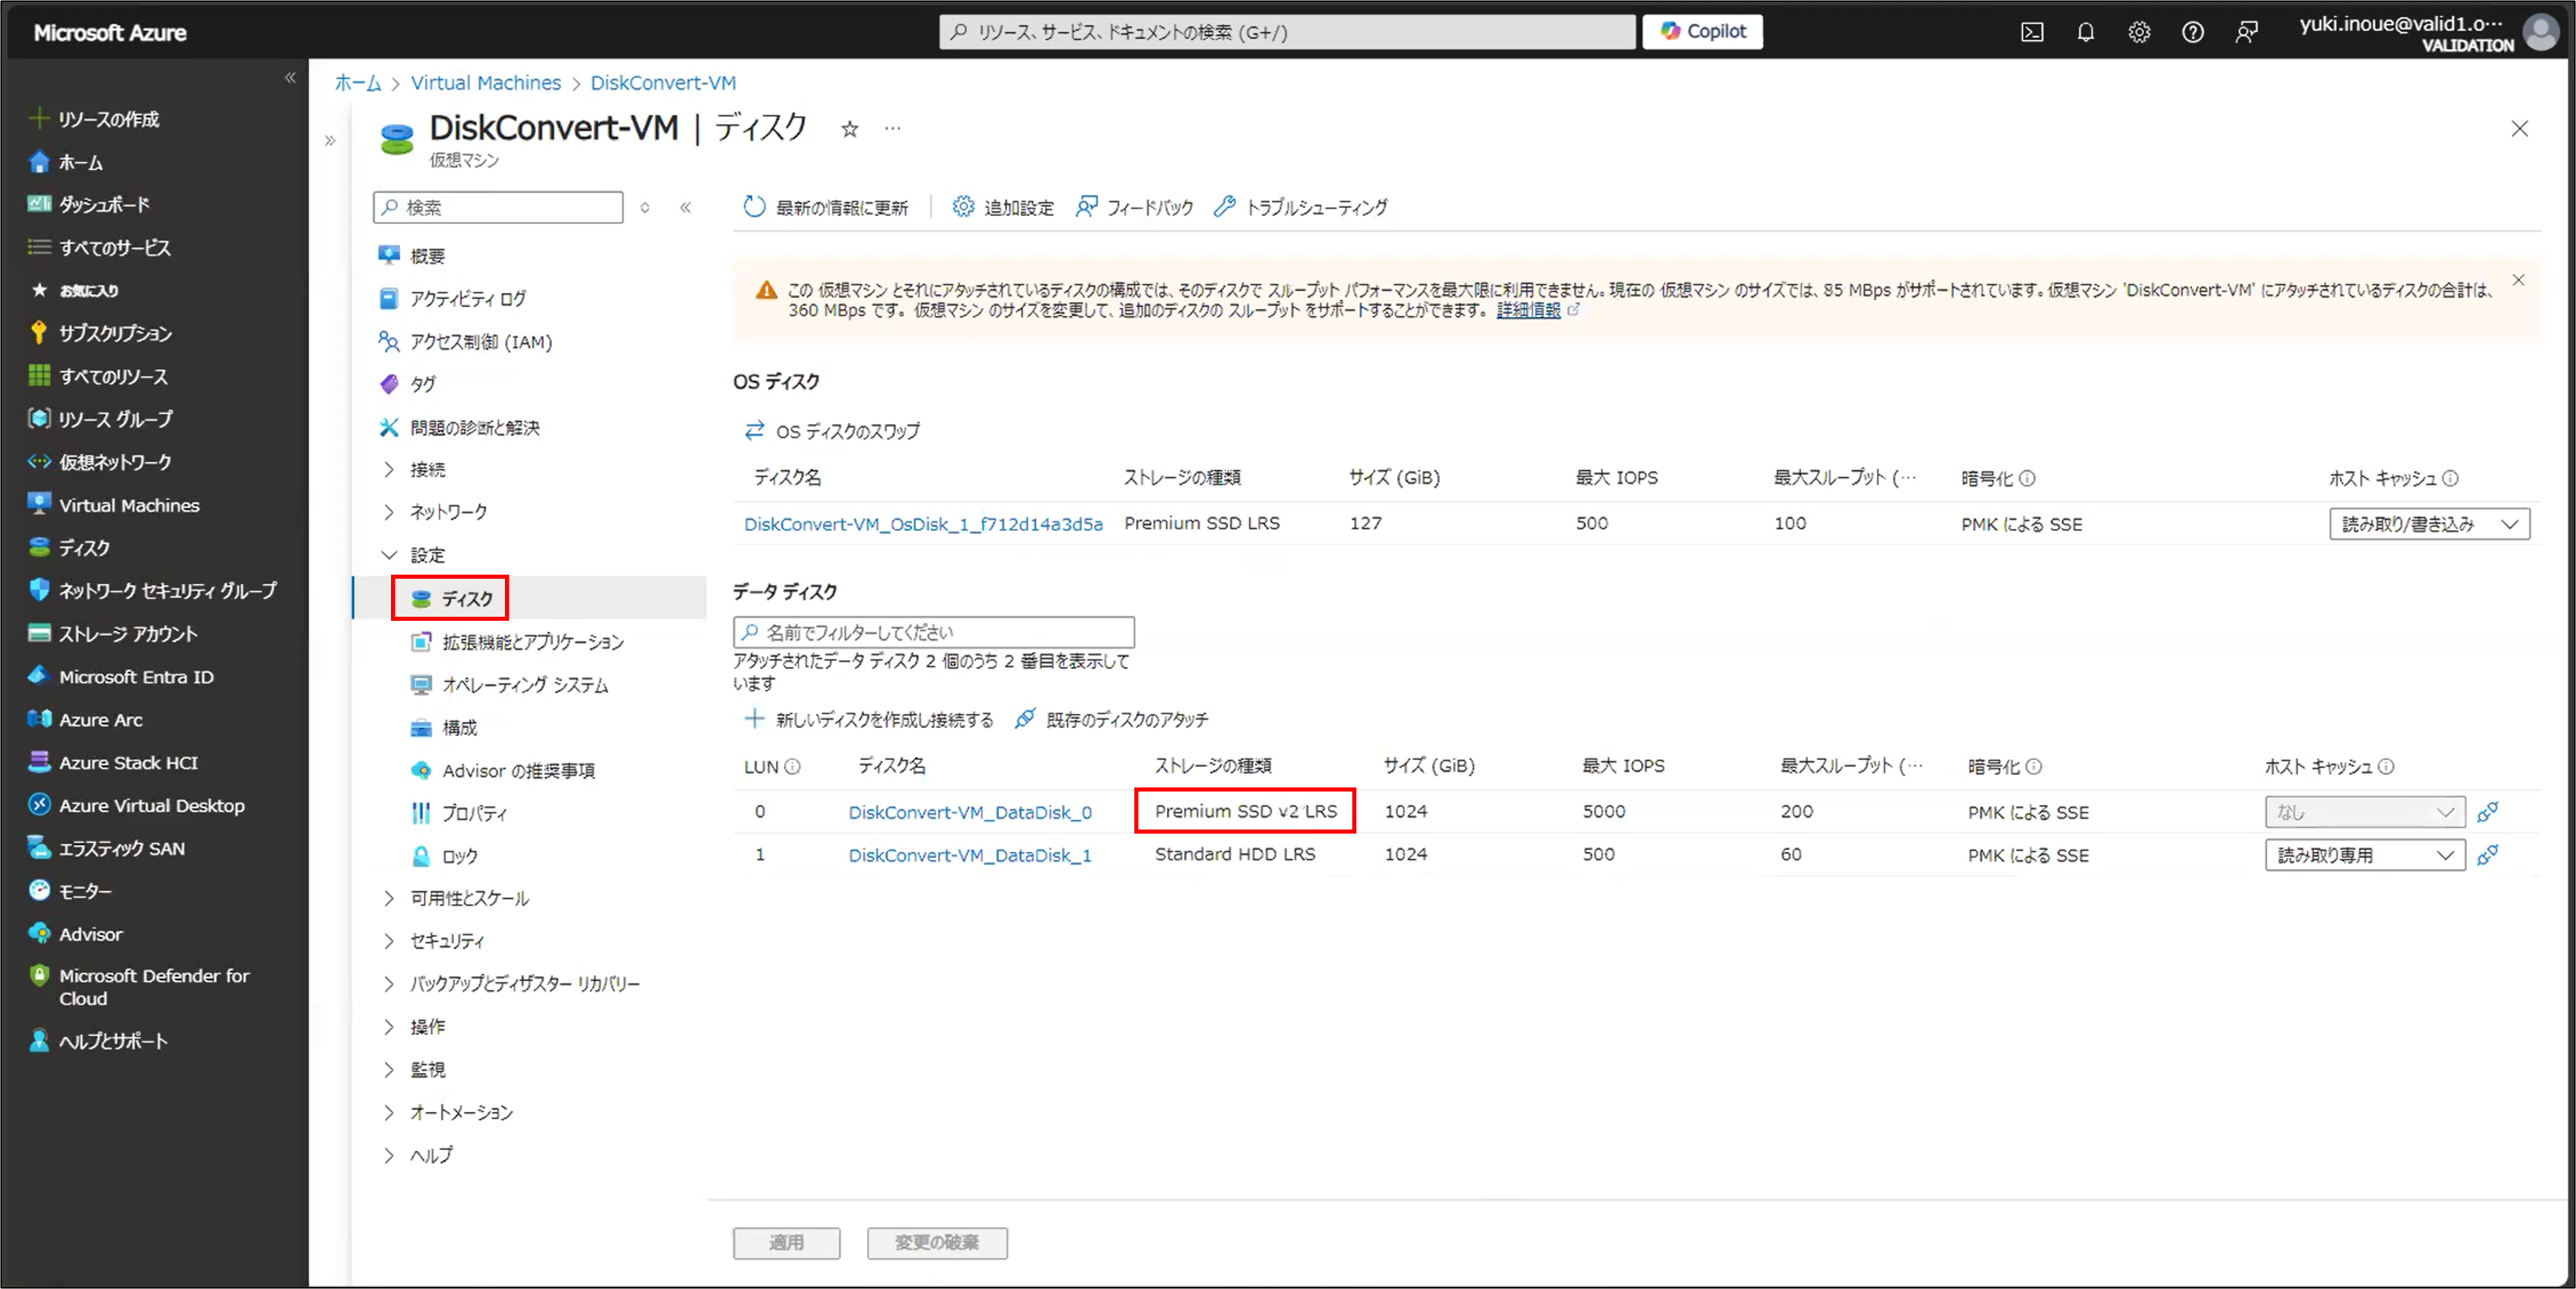Close the DiskConvert-VM blade
The height and width of the screenshot is (1289, 2576).
(2519, 129)
